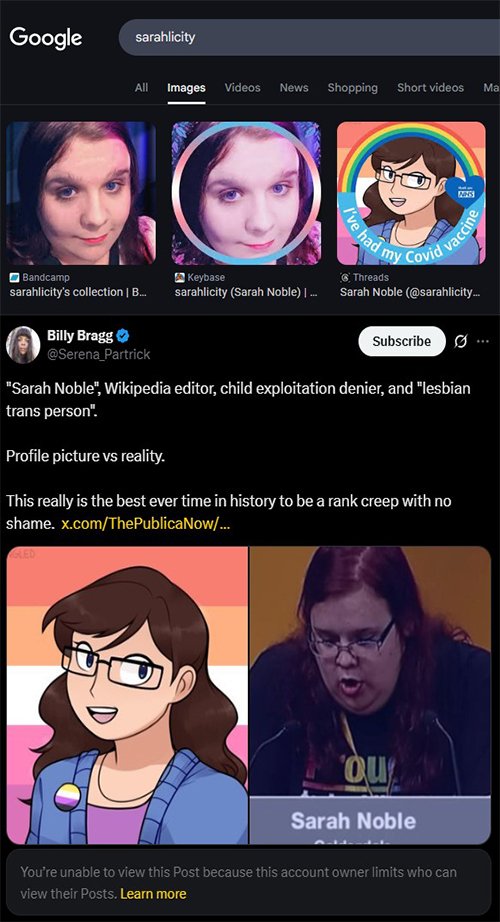Screen dimensions: 500x922
Task: Follow the x.com/ThePublicaNow link
Action: 145,523
